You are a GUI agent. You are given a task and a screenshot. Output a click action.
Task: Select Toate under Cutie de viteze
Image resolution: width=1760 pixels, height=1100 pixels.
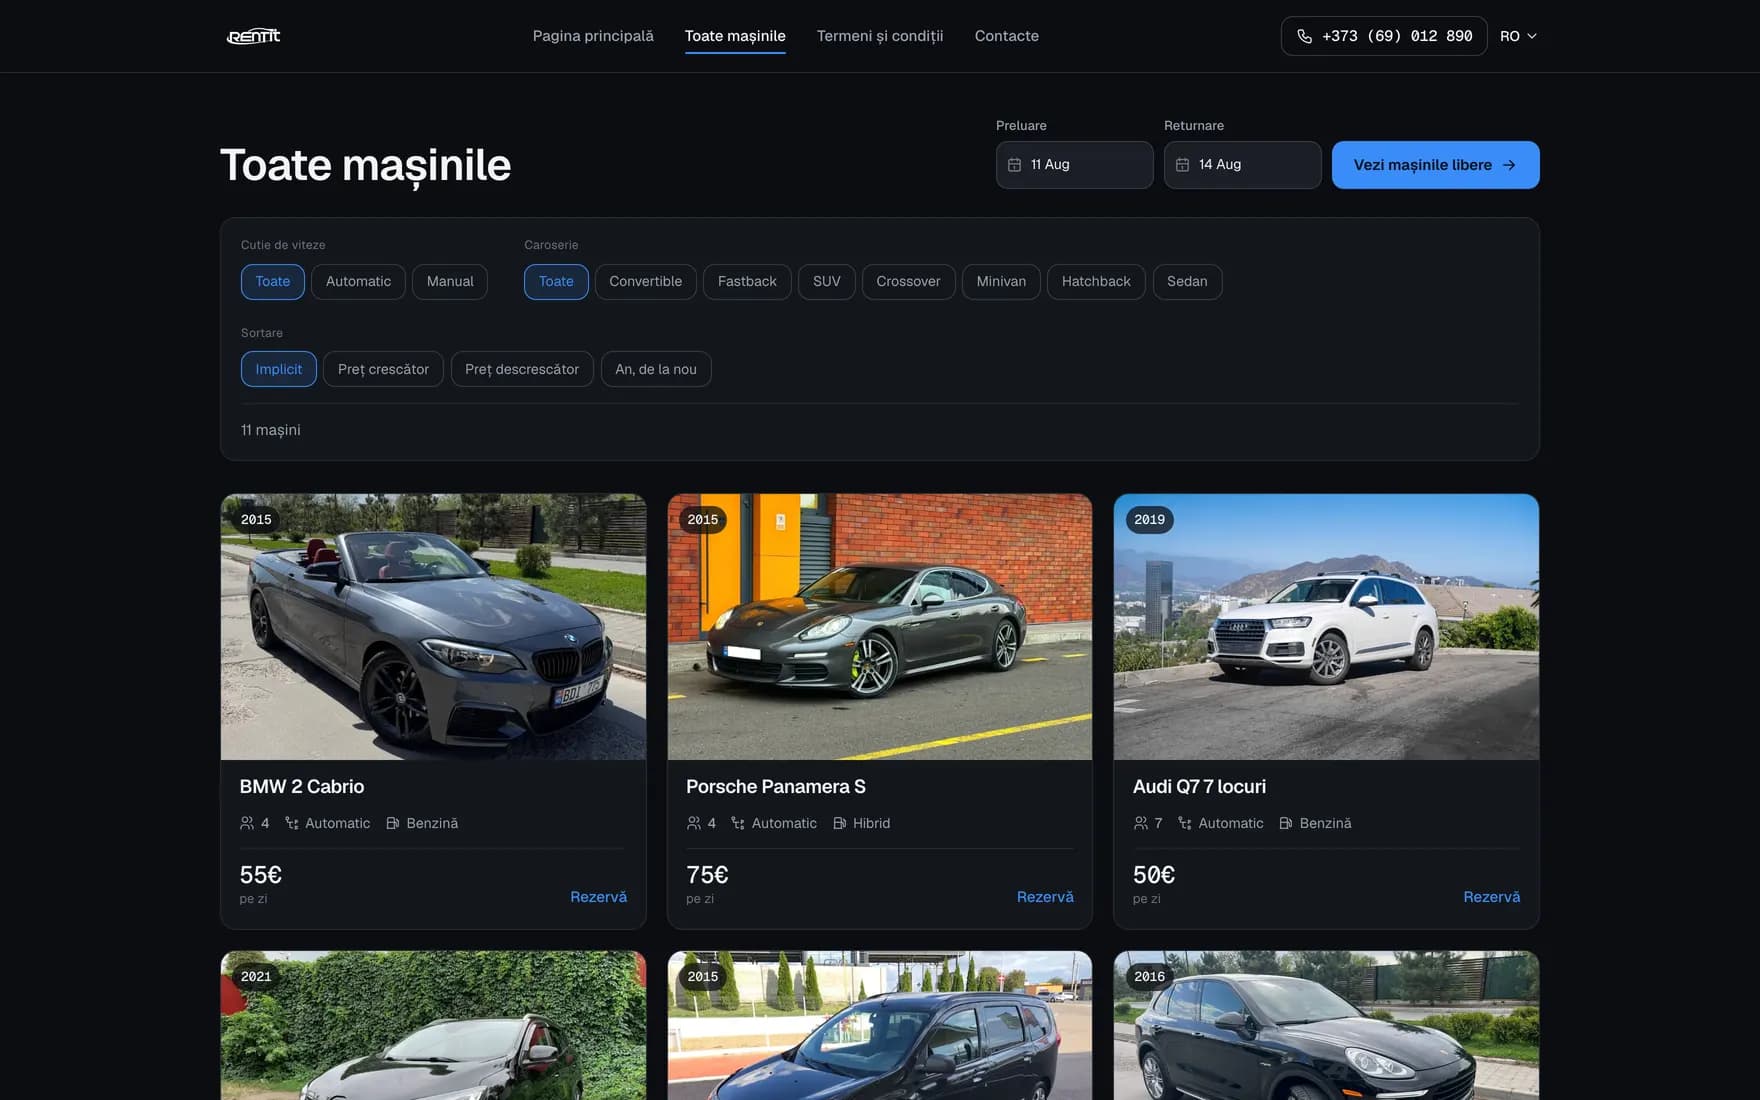pos(273,282)
